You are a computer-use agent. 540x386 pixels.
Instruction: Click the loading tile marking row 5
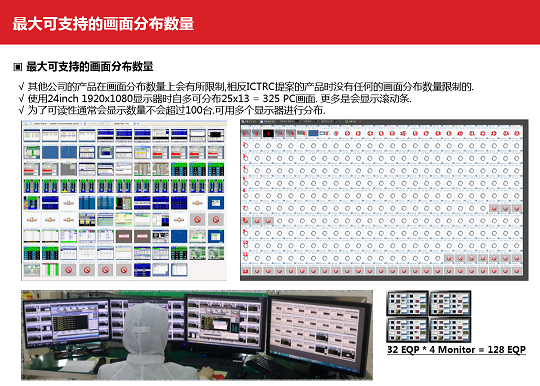pos(246,183)
